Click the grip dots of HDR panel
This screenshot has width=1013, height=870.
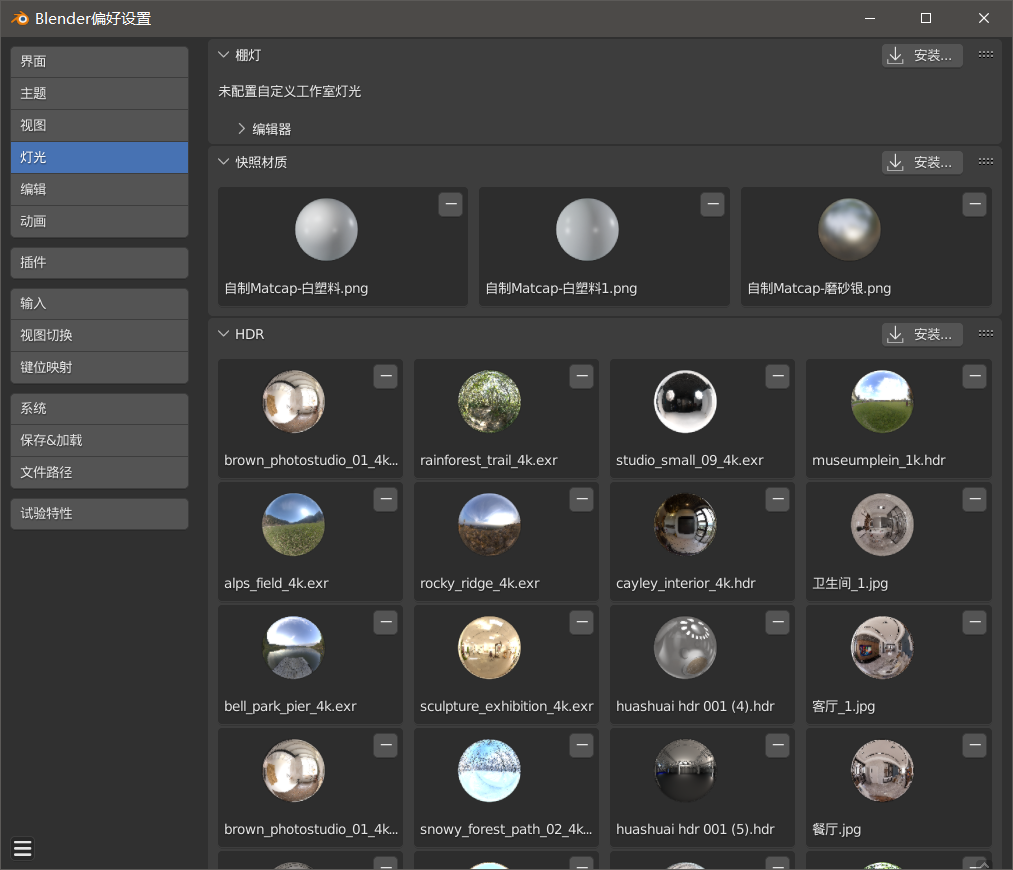pyautogui.click(x=986, y=333)
